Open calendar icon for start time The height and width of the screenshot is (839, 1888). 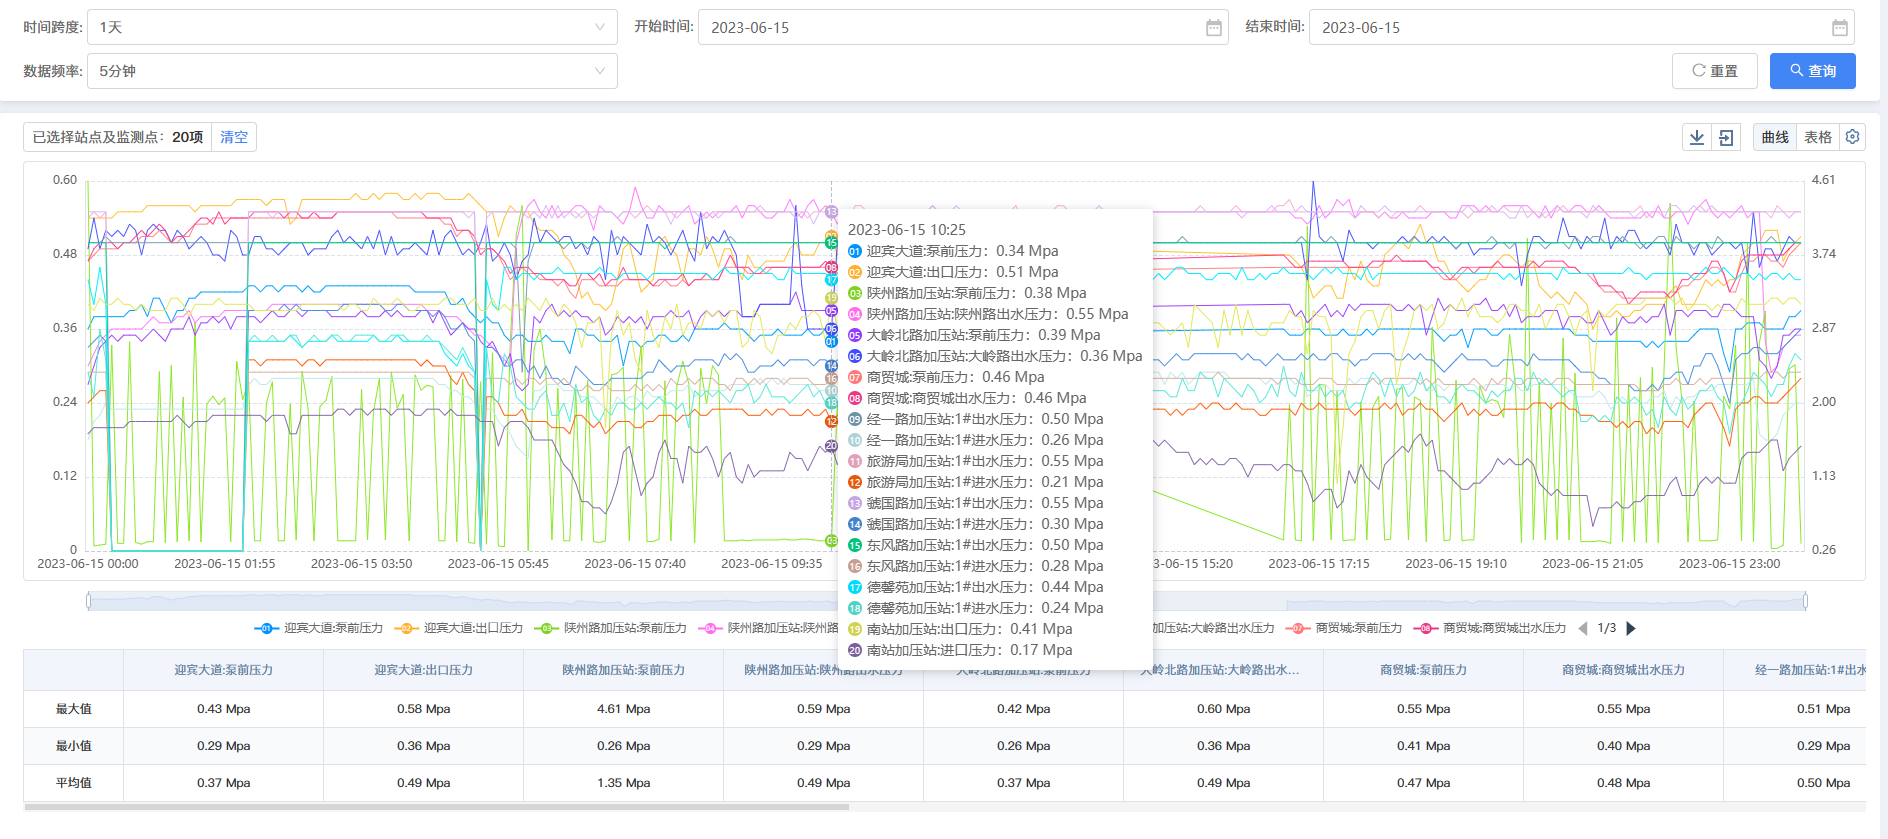(x=1213, y=28)
